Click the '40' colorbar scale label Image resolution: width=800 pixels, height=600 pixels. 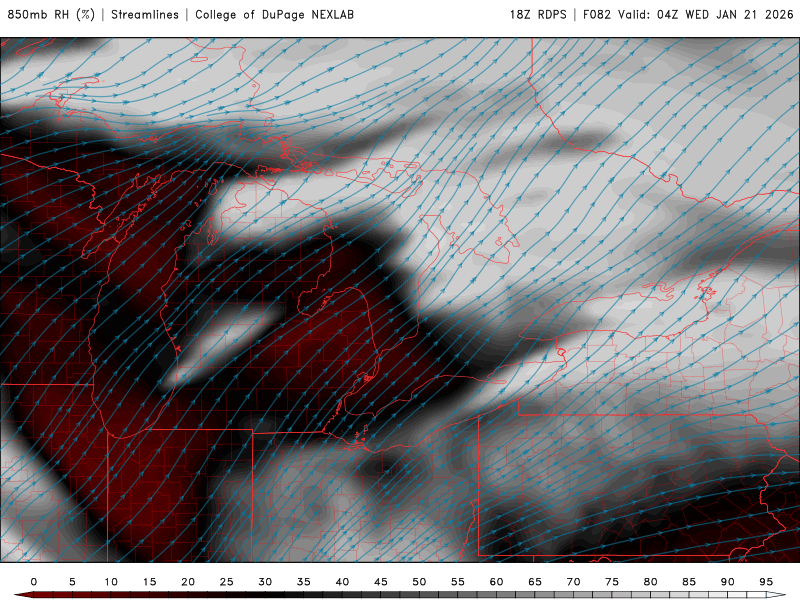(342, 582)
